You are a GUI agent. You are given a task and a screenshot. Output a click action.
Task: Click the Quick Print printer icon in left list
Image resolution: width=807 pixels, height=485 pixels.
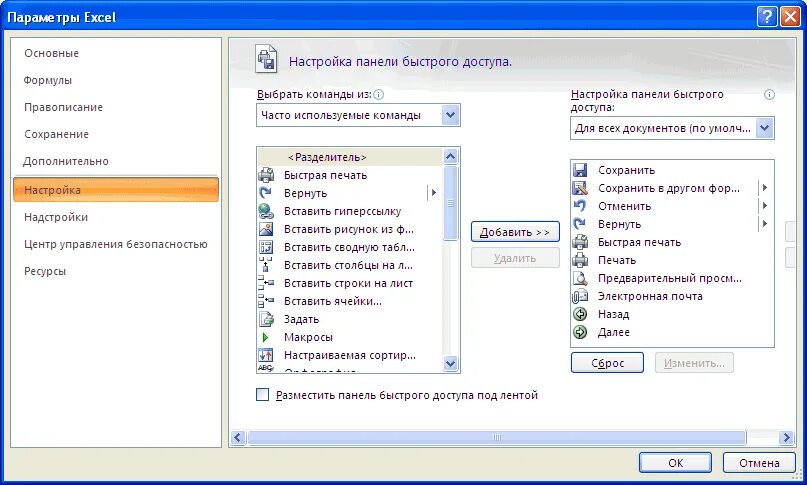point(266,175)
